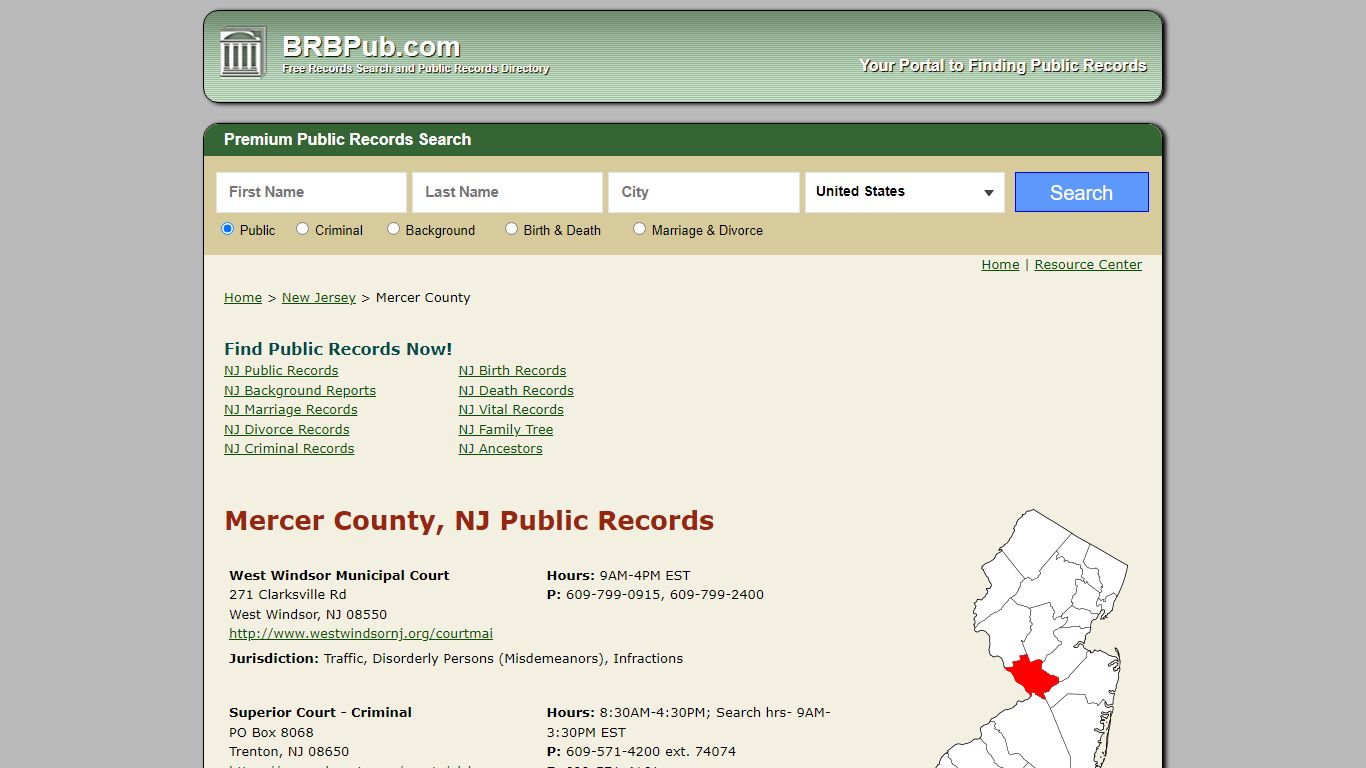This screenshot has height=768, width=1366.
Task: Click the Find Public Records Now! heading
Action: [x=338, y=349]
